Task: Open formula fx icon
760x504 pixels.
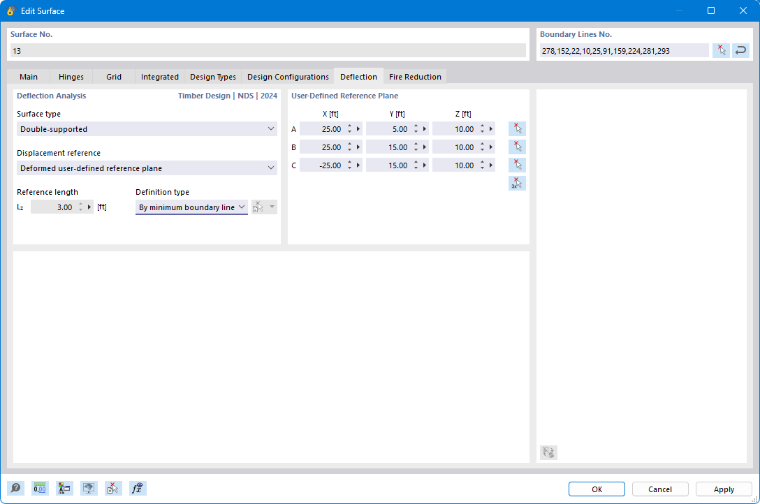Action: 138,488
